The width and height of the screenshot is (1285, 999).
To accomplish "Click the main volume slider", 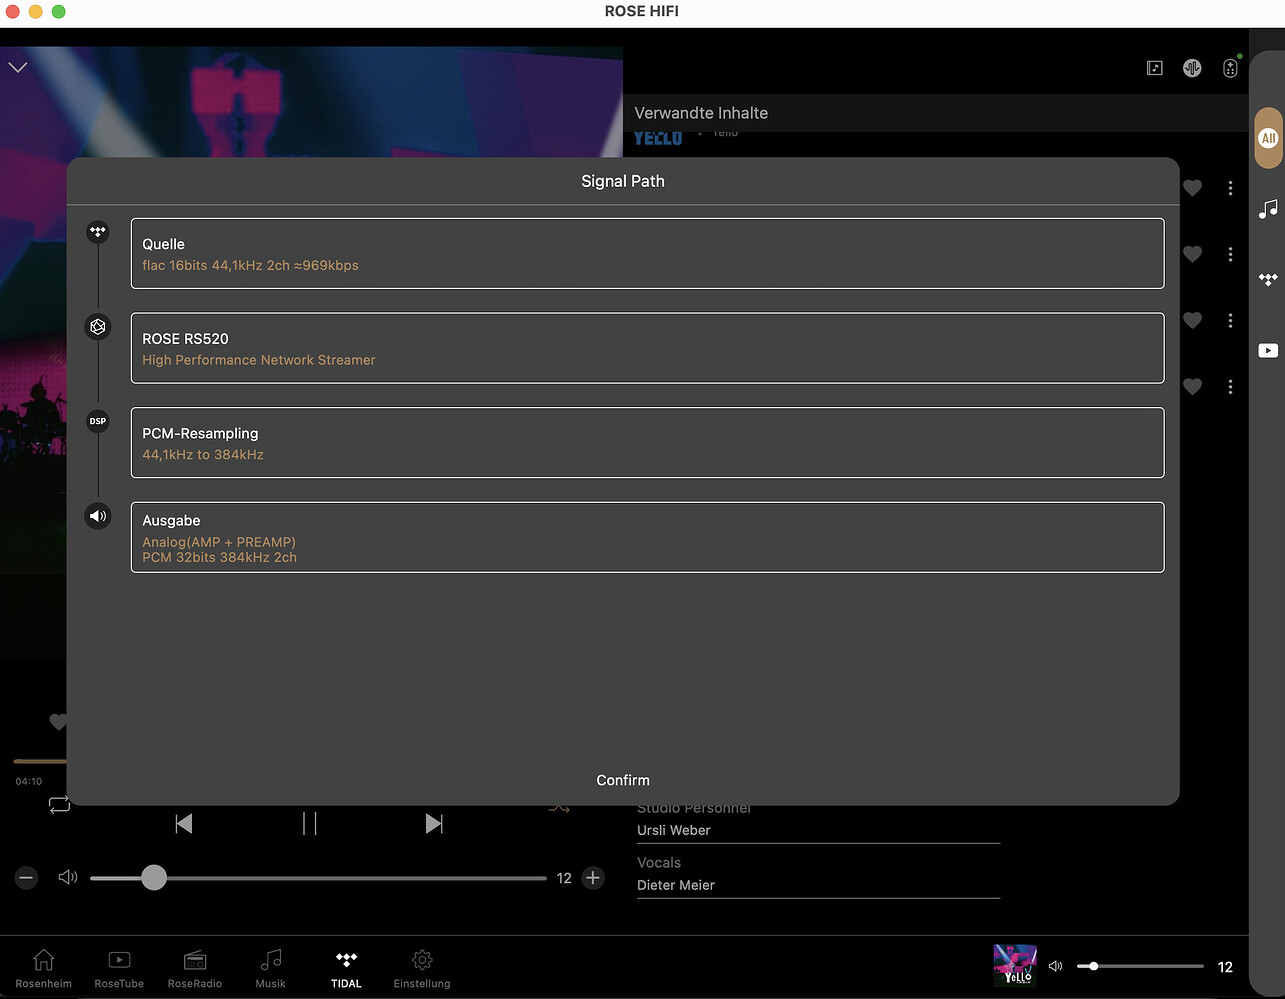I will coord(318,878).
